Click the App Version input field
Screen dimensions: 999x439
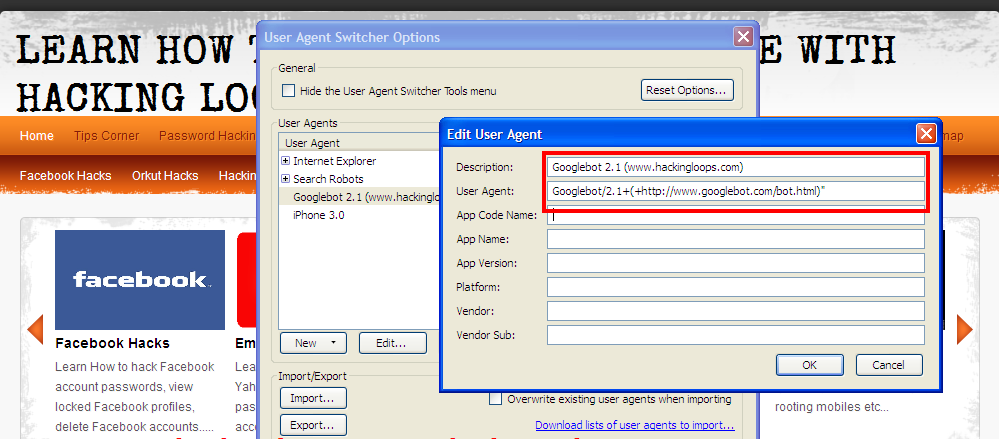coord(735,263)
